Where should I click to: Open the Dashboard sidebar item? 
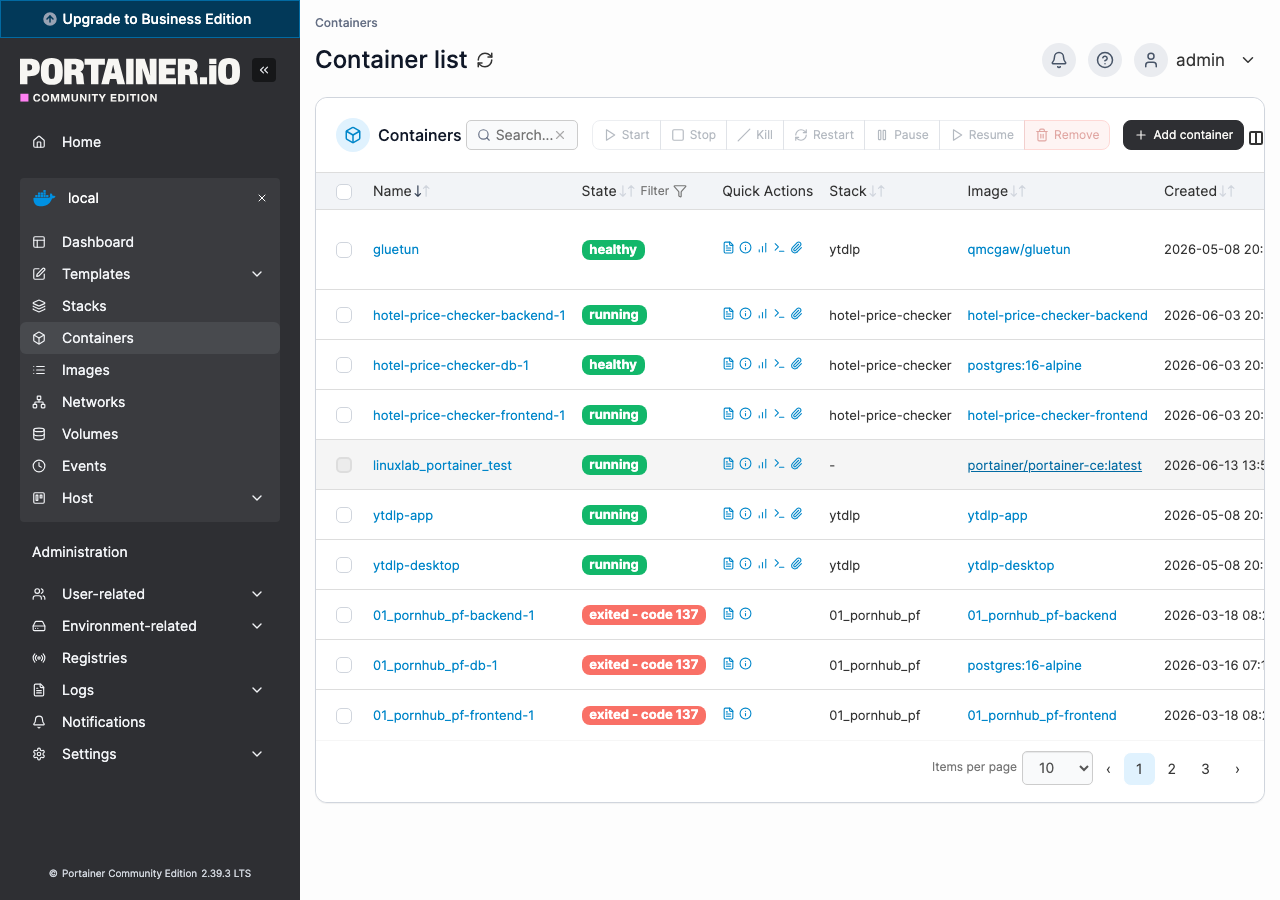tap(150, 242)
